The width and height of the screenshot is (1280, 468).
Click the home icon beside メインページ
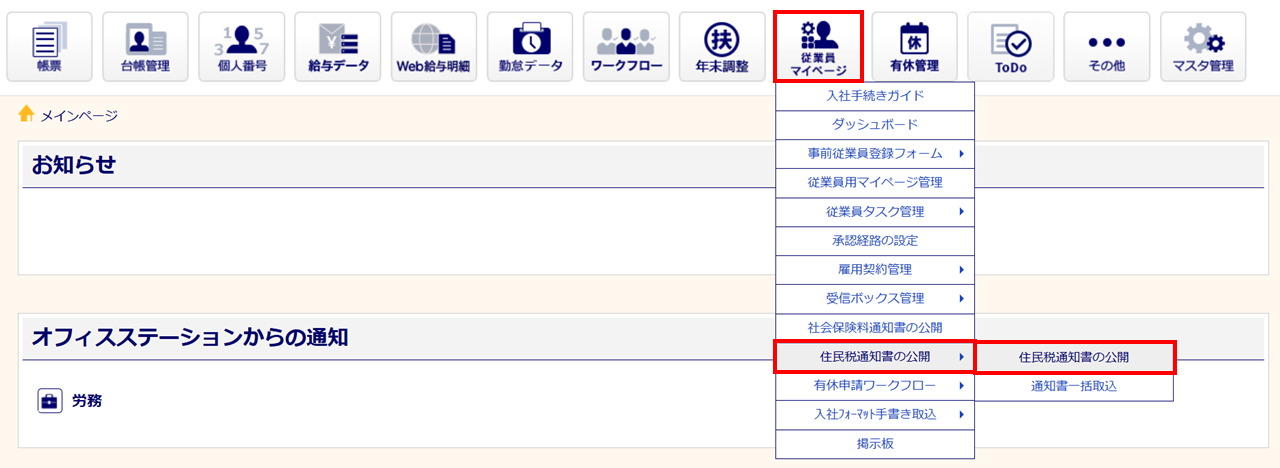27,115
